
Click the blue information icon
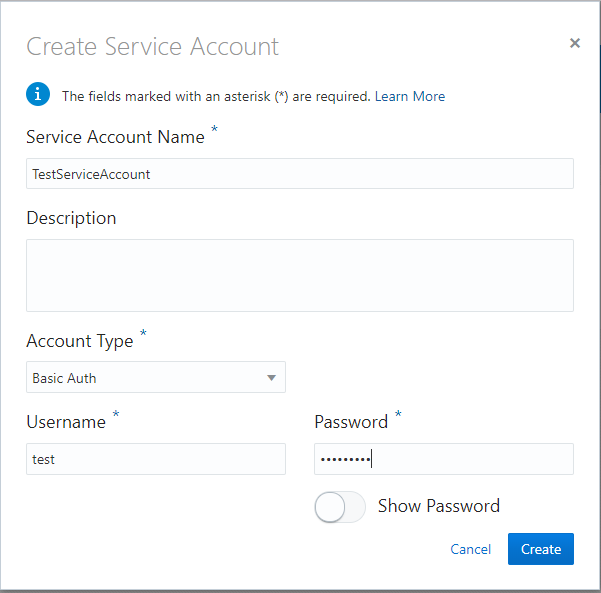tap(38, 94)
